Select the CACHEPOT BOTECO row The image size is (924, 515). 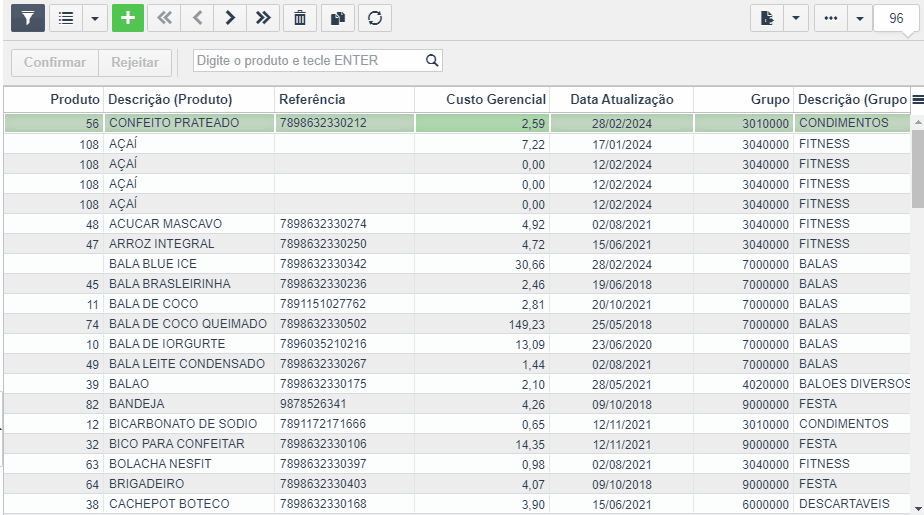457,504
